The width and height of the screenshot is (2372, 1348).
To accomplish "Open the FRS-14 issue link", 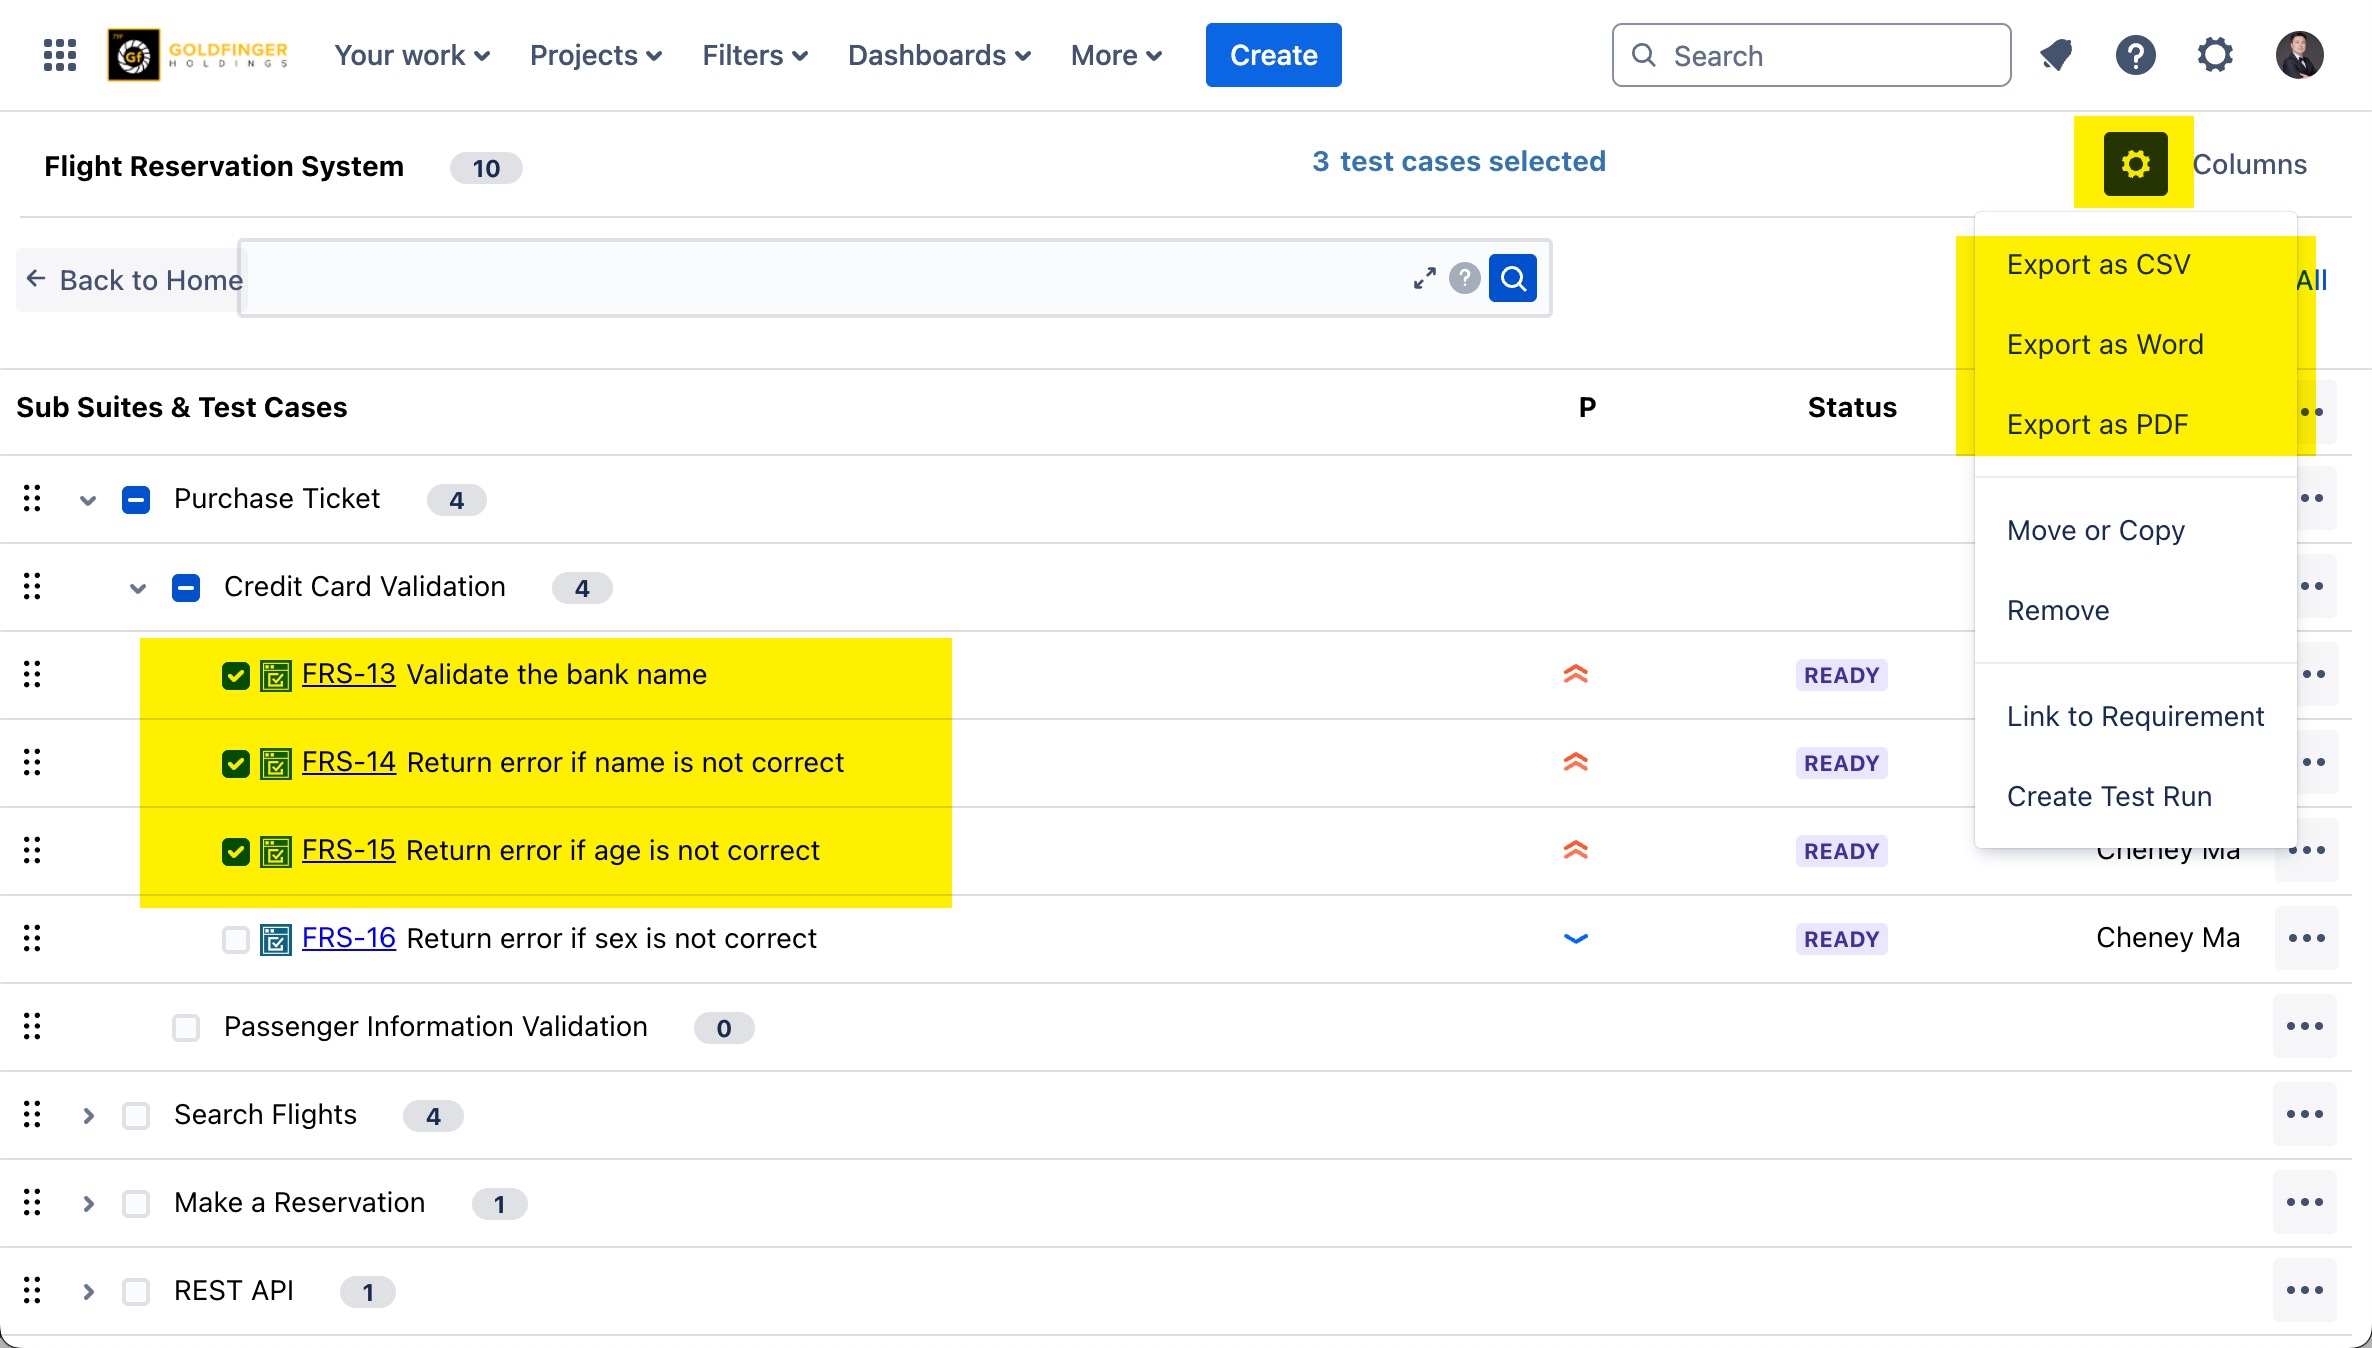I will pos(348,762).
